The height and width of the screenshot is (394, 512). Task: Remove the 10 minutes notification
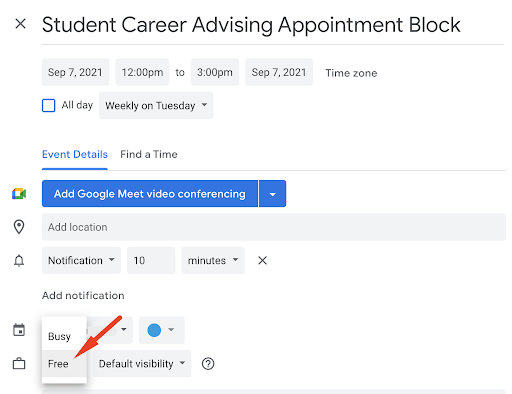pyautogui.click(x=263, y=260)
